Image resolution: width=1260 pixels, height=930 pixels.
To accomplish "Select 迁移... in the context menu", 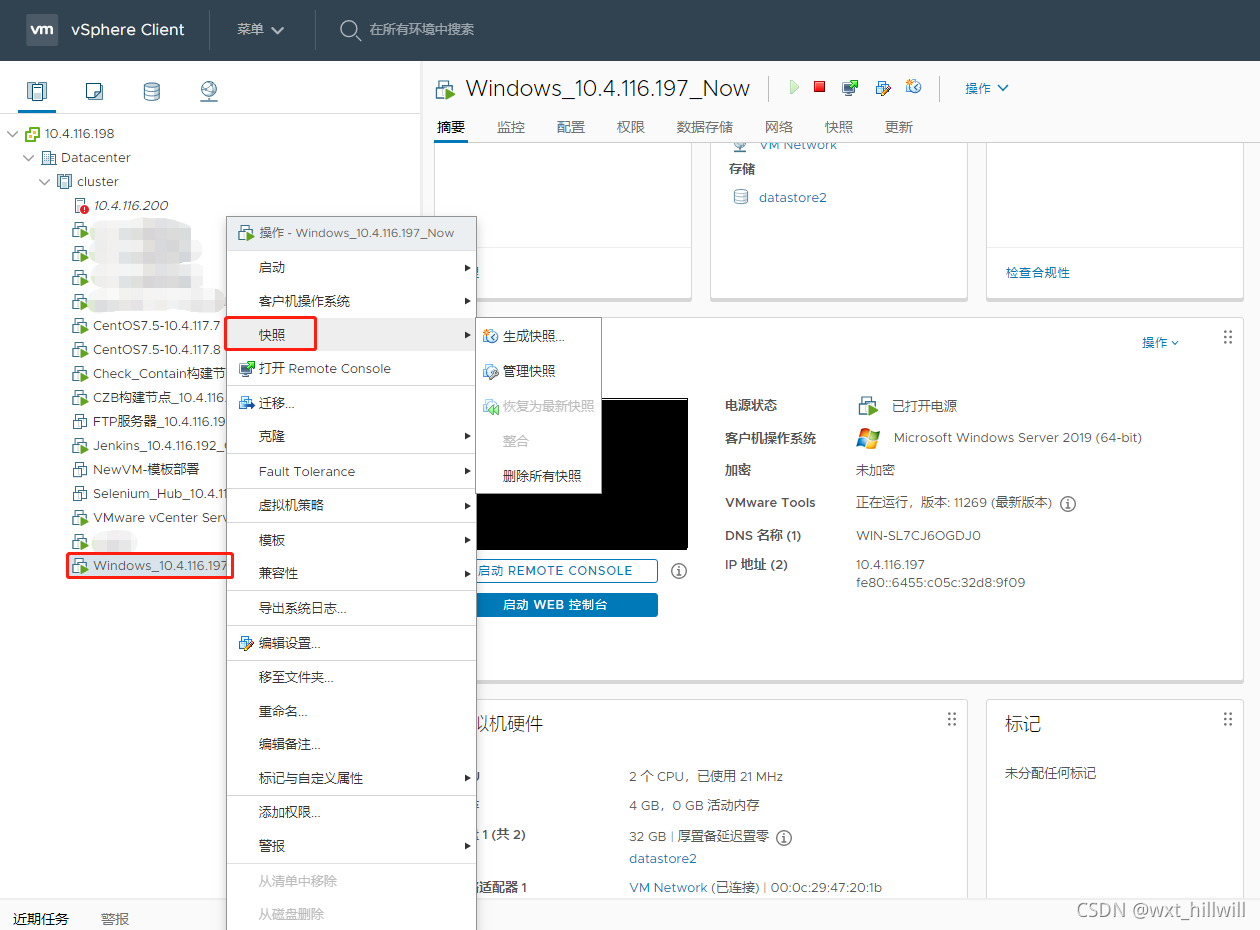I will (x=352, y=403).
